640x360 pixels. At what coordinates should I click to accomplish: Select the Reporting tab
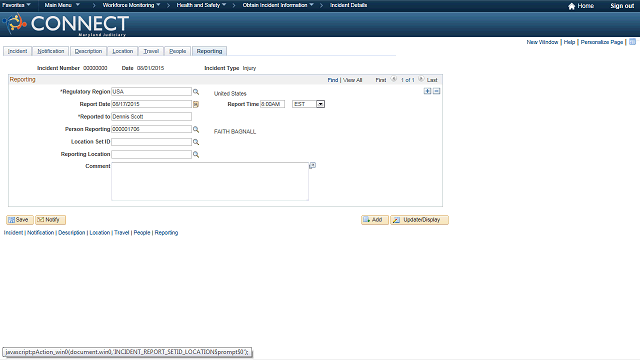click(x=209, y=51)
